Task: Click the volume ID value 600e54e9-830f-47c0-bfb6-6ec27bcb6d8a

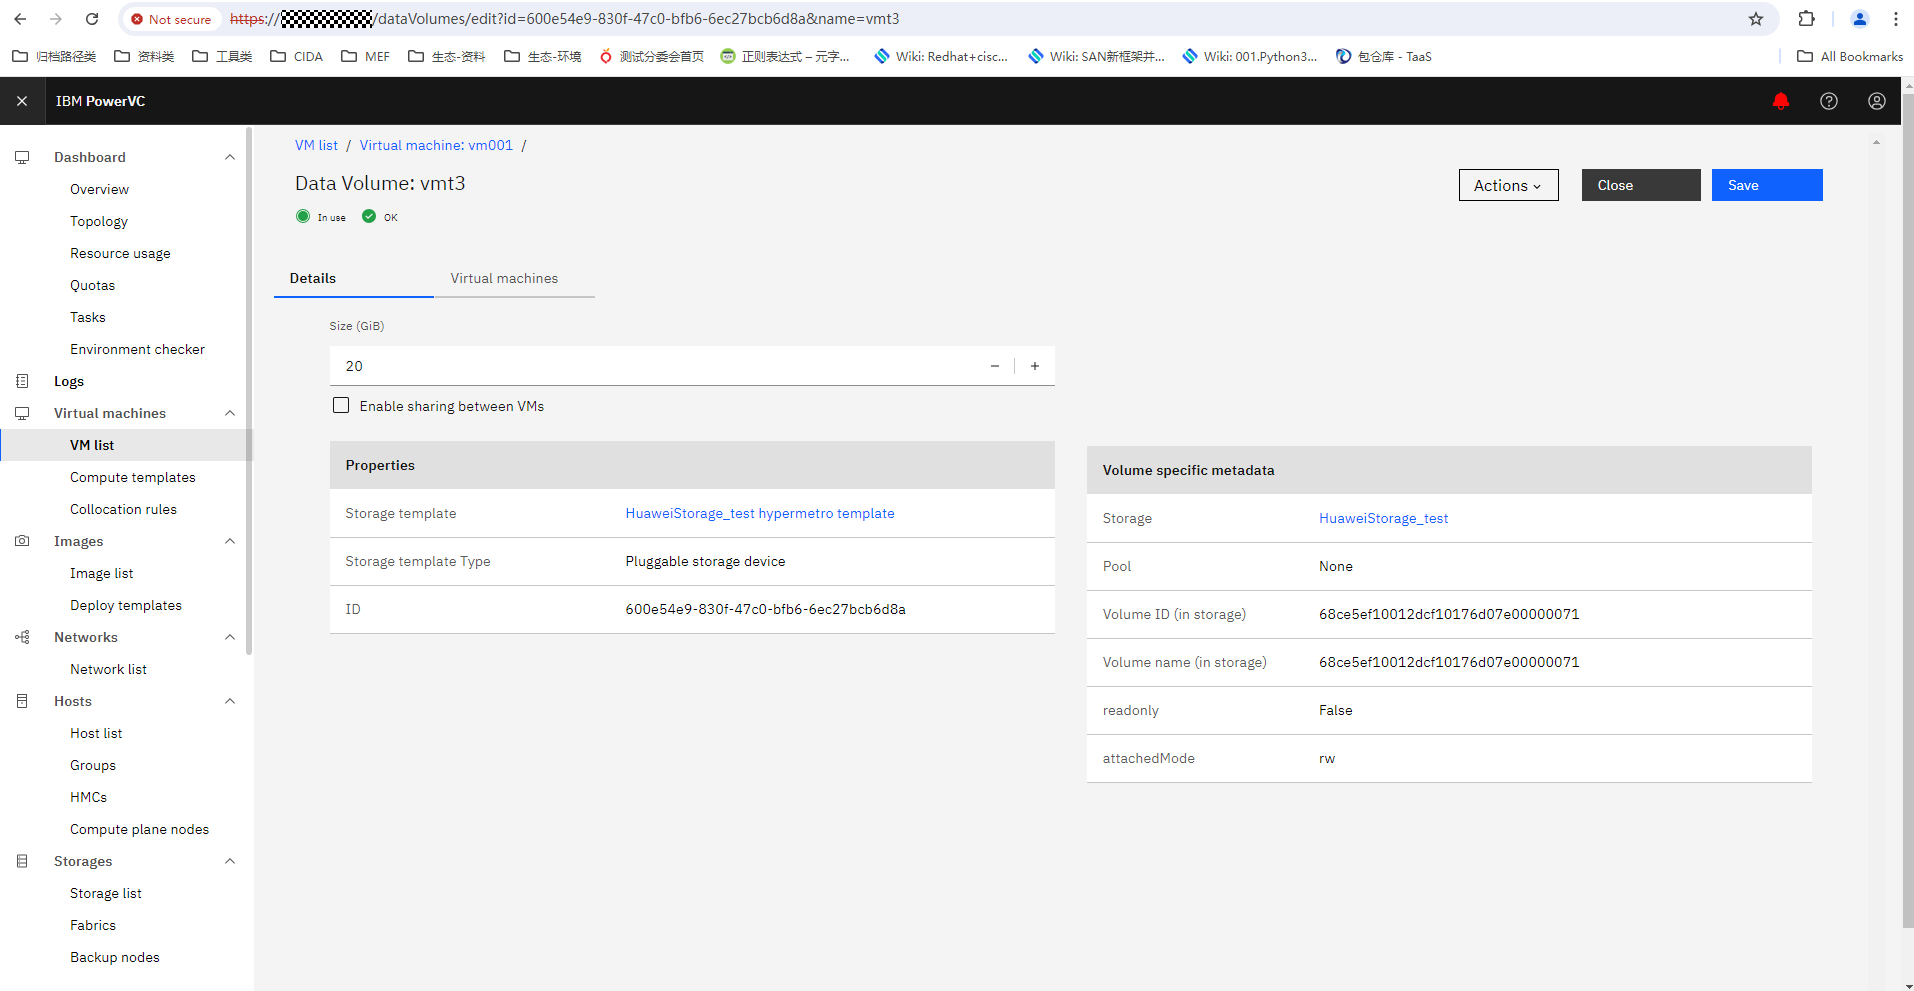Action: (x=765, y=609)
